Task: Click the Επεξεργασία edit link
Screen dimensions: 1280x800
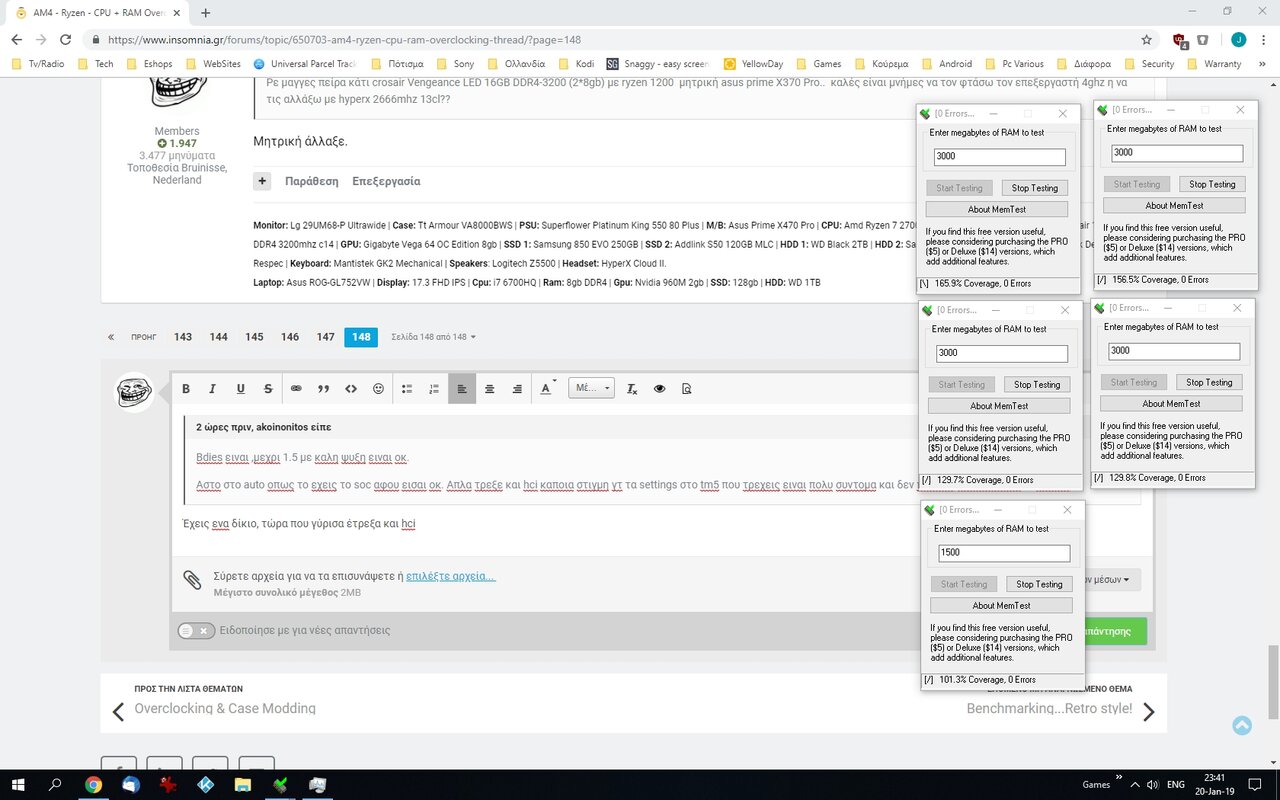Action: click(386, 182)
